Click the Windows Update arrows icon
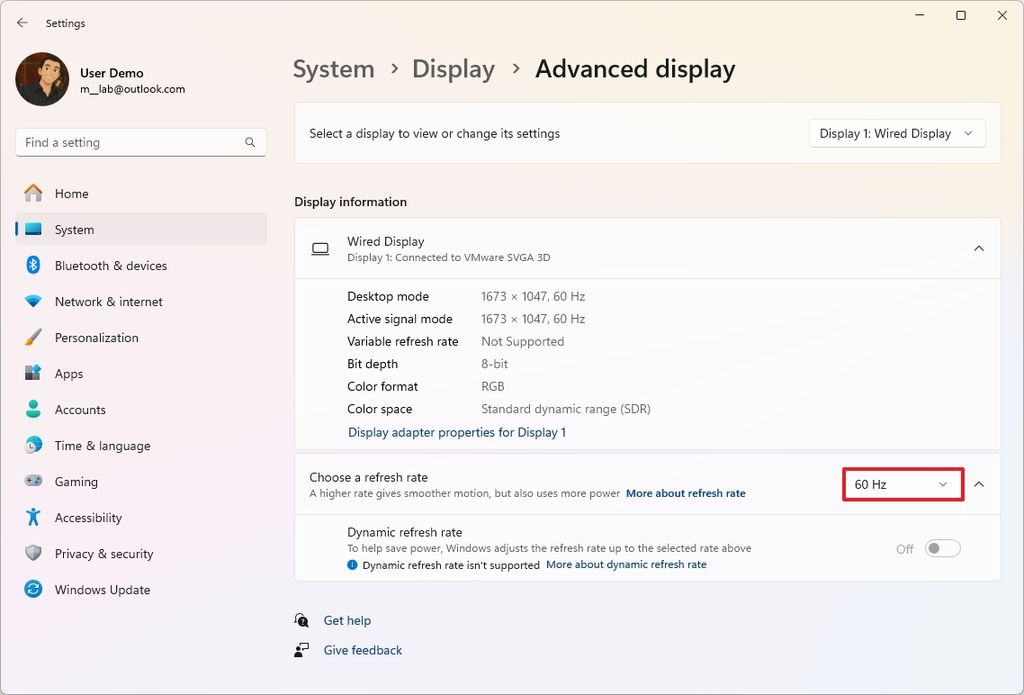The height and width of the screenshot is (695, 1024). (33, 589)
